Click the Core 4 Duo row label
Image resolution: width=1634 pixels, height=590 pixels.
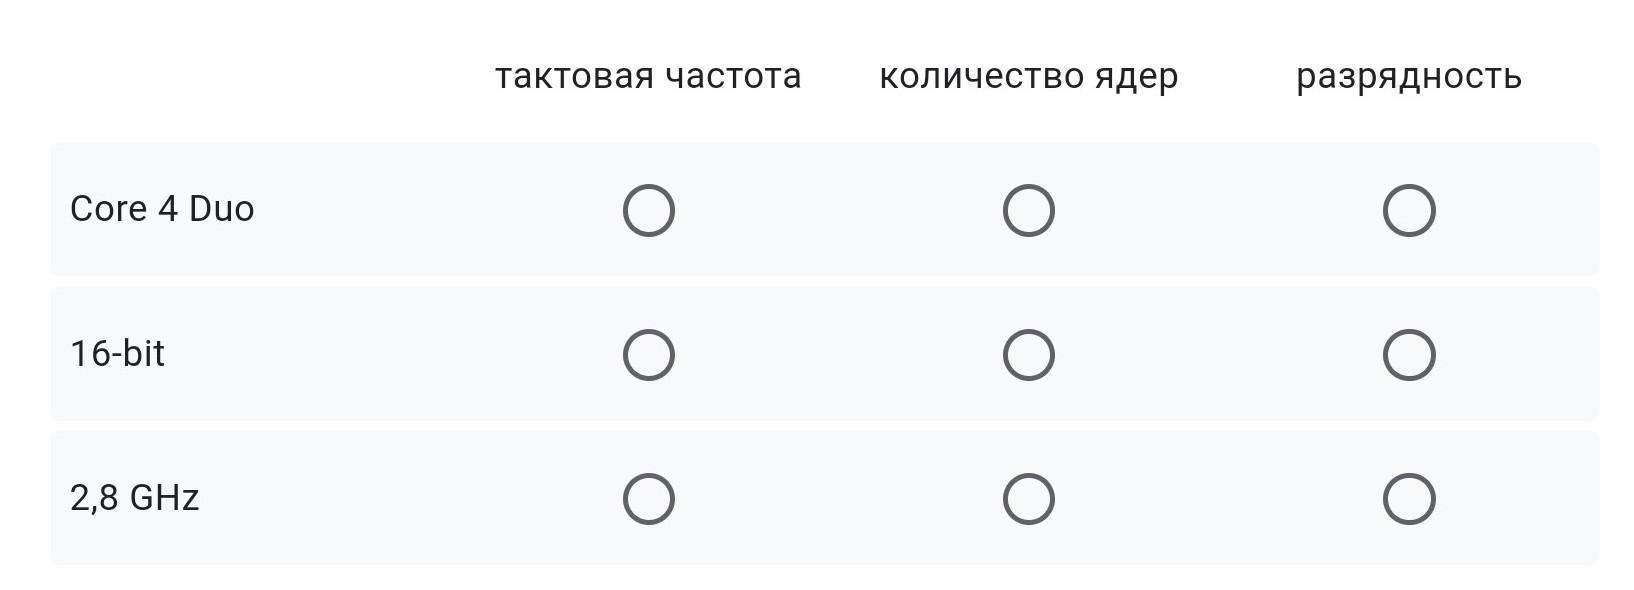pyautogui.click(x=162, y=209)
